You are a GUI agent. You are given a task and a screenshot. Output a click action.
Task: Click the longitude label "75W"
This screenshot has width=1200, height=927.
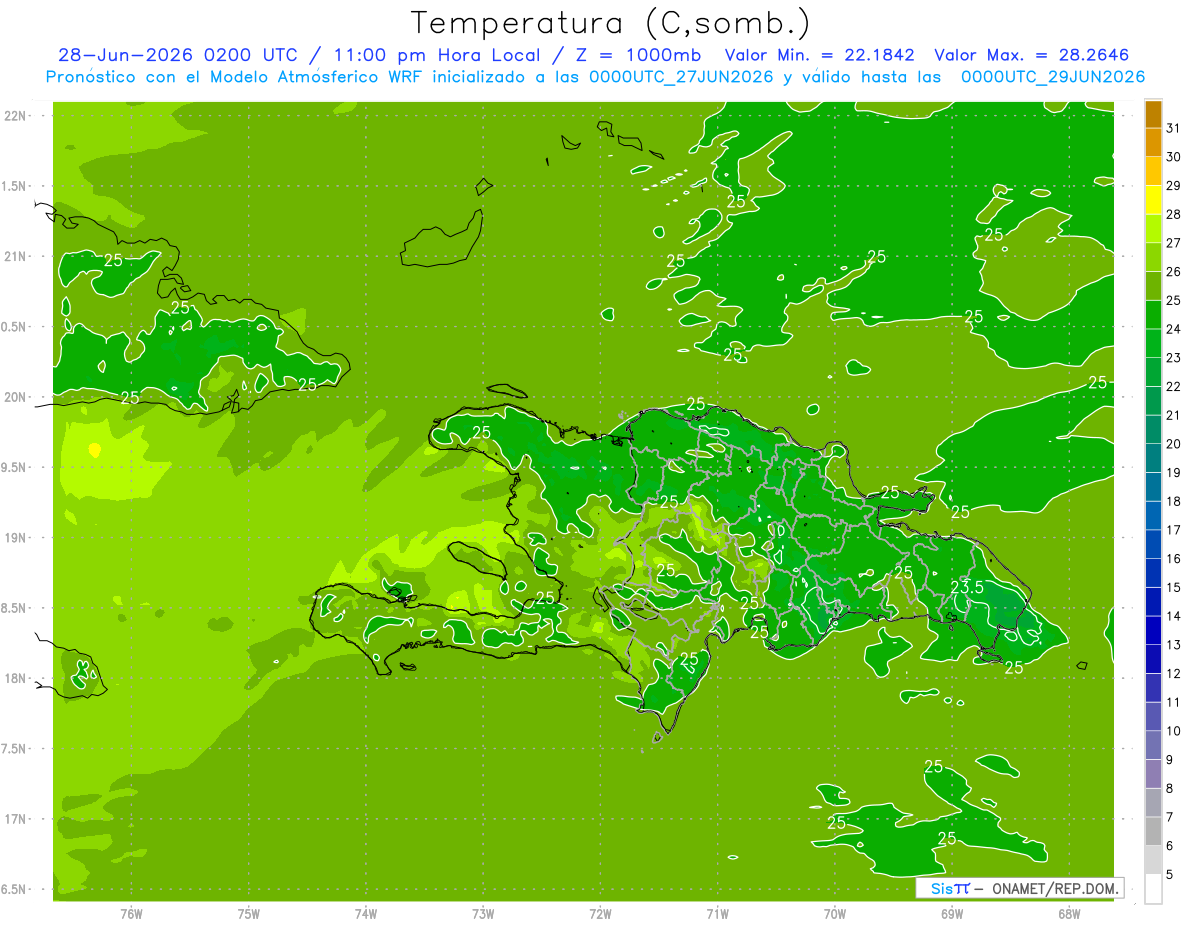[x=249, y=913]
